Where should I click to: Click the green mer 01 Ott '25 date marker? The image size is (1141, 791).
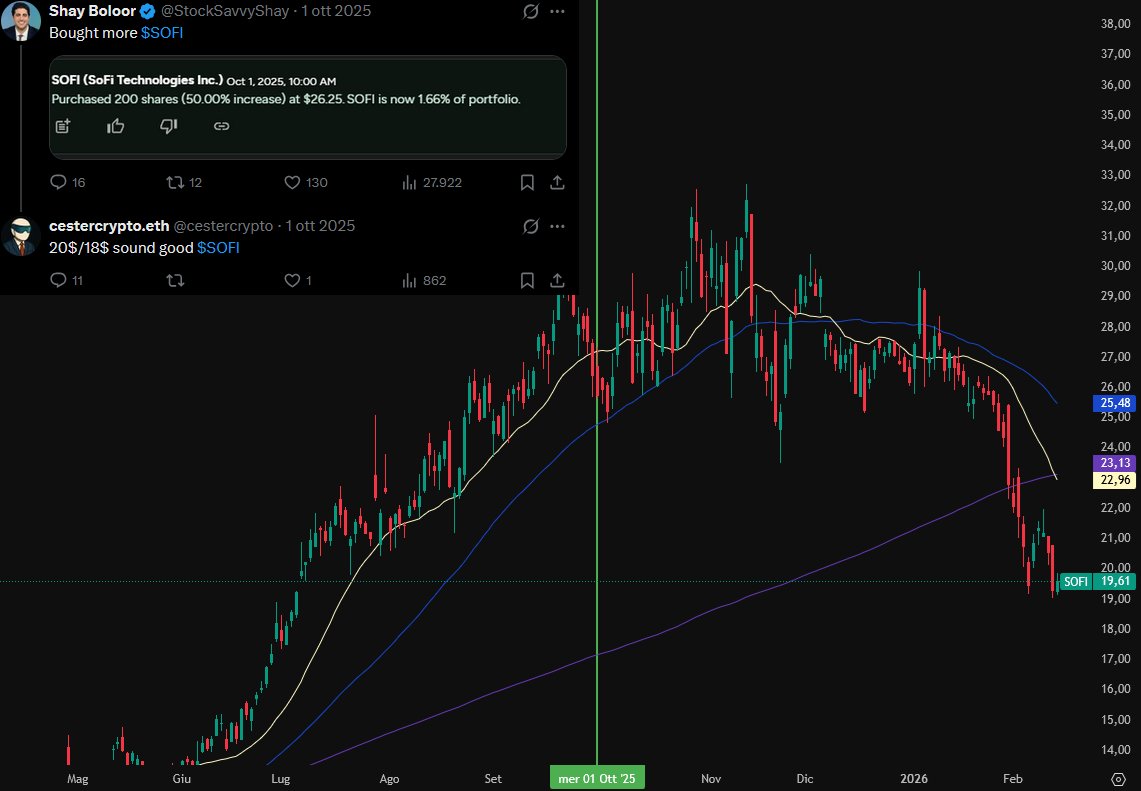tap(597, 776)
